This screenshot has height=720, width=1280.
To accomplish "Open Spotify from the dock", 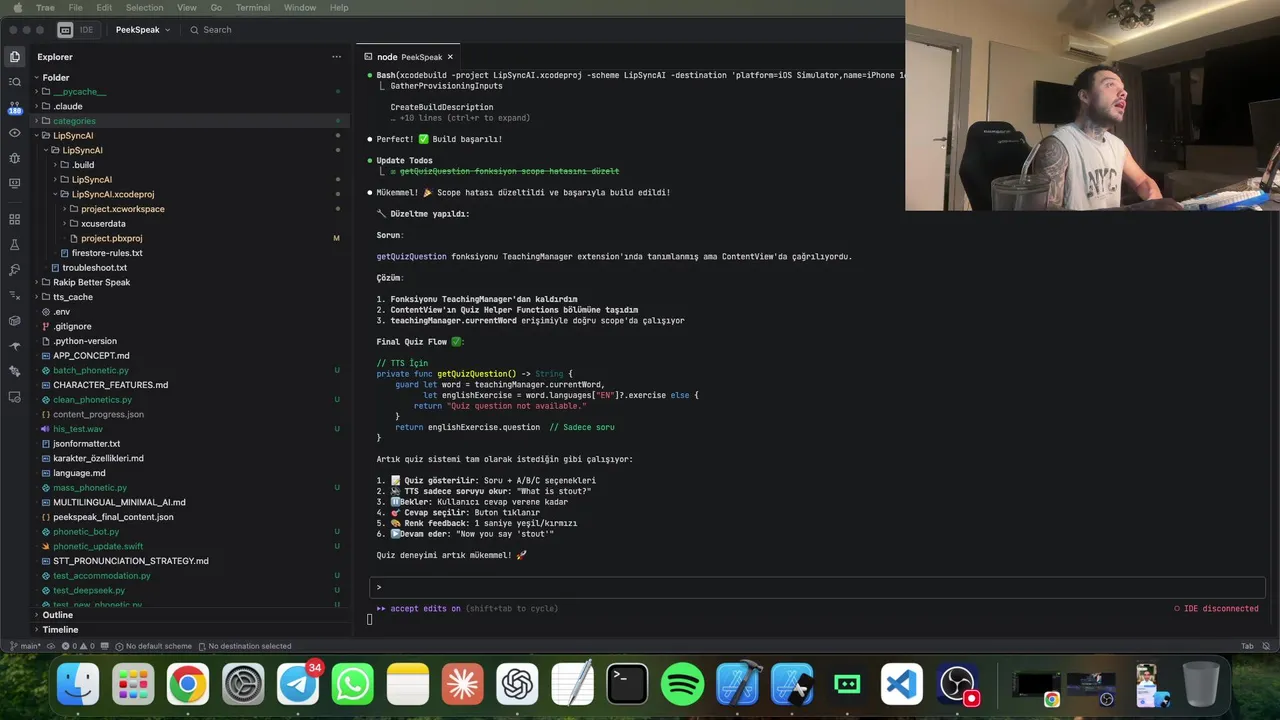I will [x=682, y=685].
